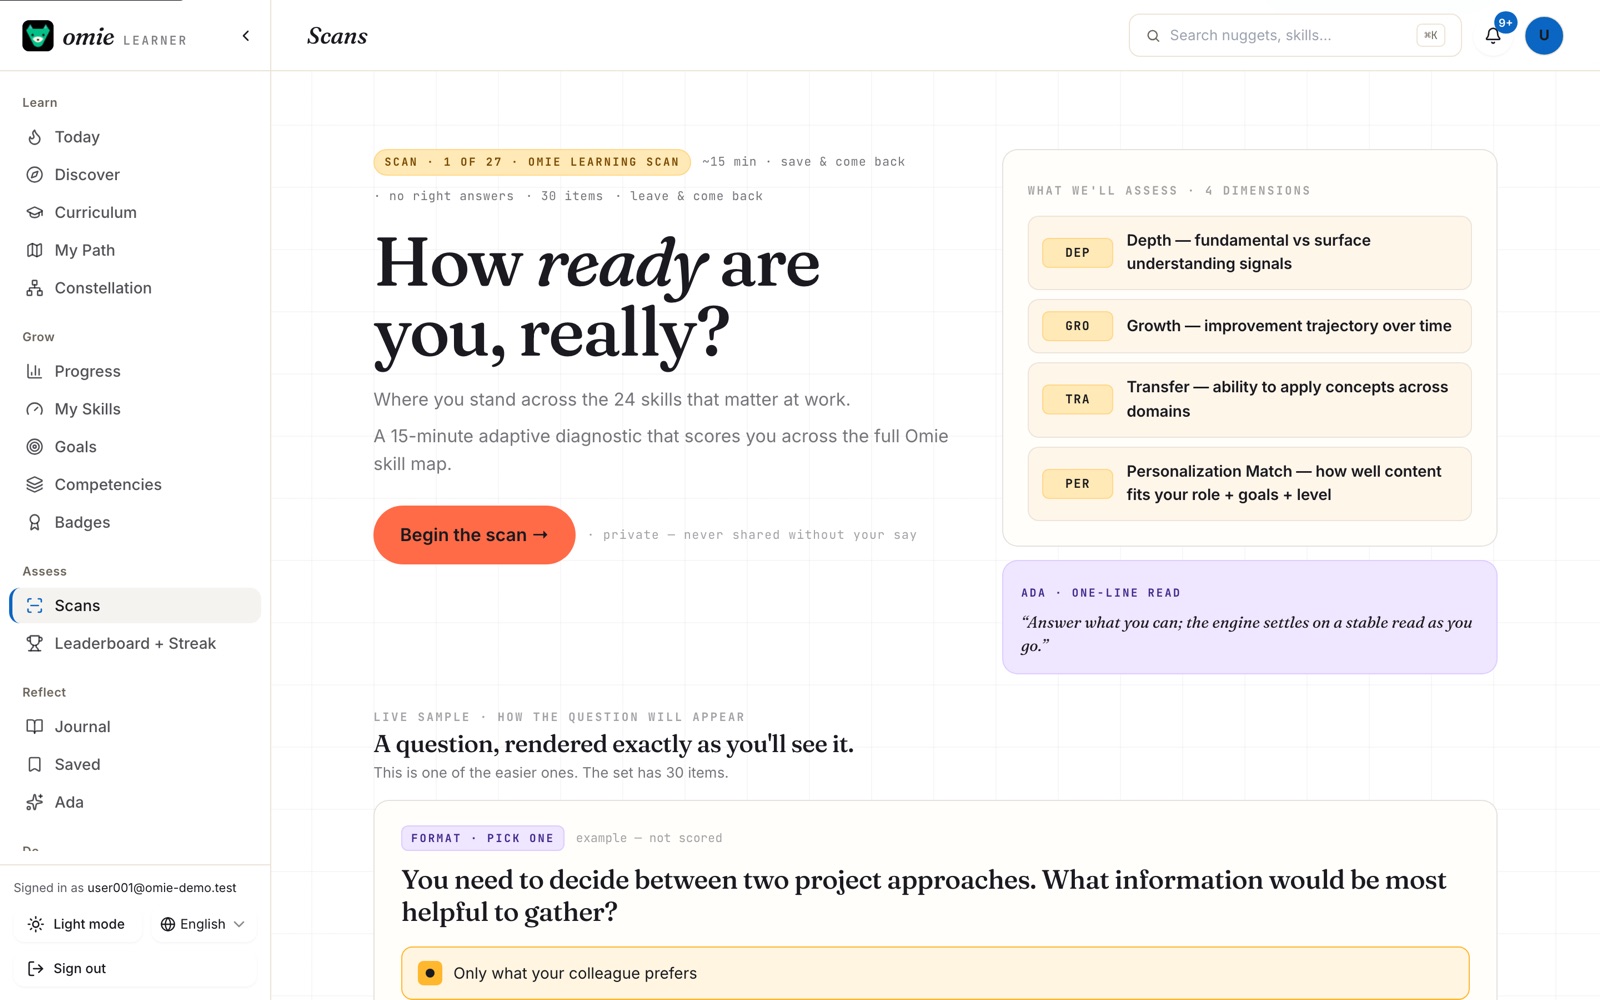Click the Depth dimension card
The width and height of the screenshot is (1600, 1000).
(x=1249, y=253)
